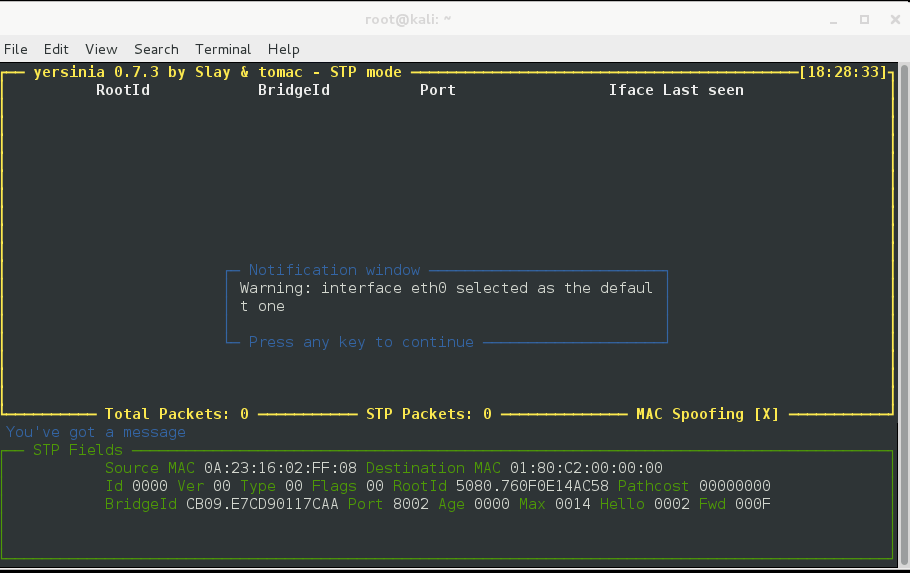Click the Port column header

tap(438, 90)
